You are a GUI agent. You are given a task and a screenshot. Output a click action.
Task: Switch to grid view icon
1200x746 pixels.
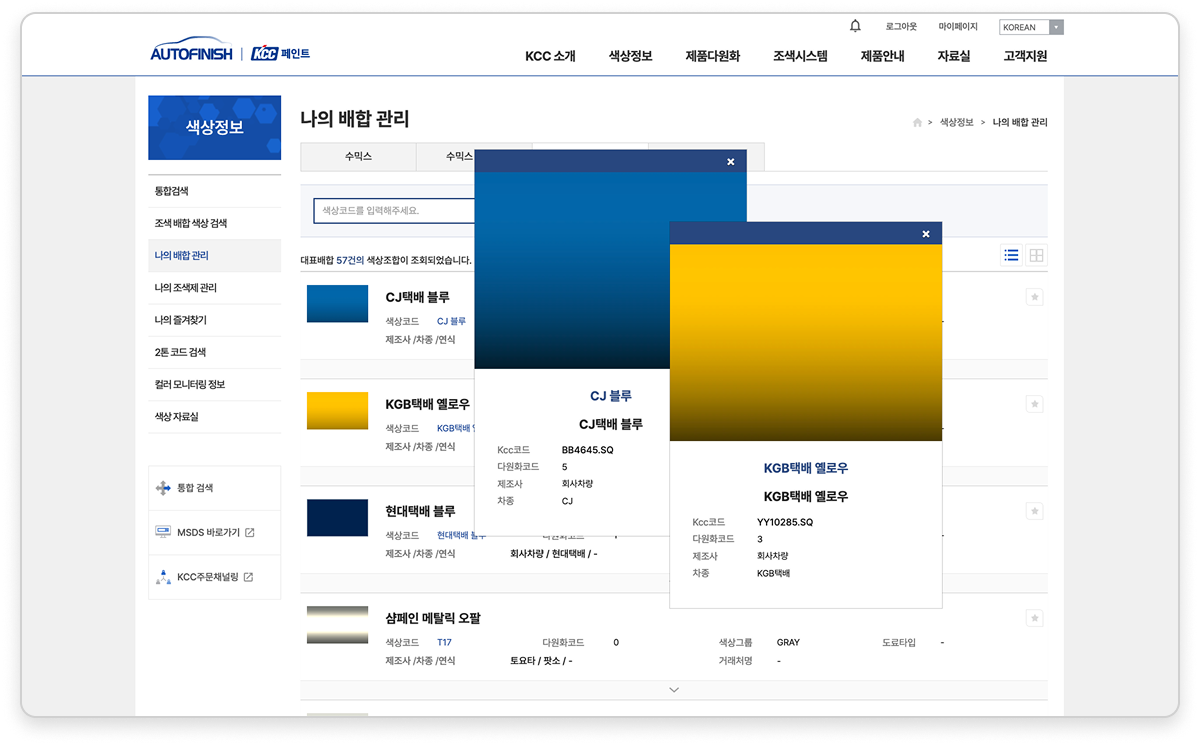click(x=1037, y=255)
